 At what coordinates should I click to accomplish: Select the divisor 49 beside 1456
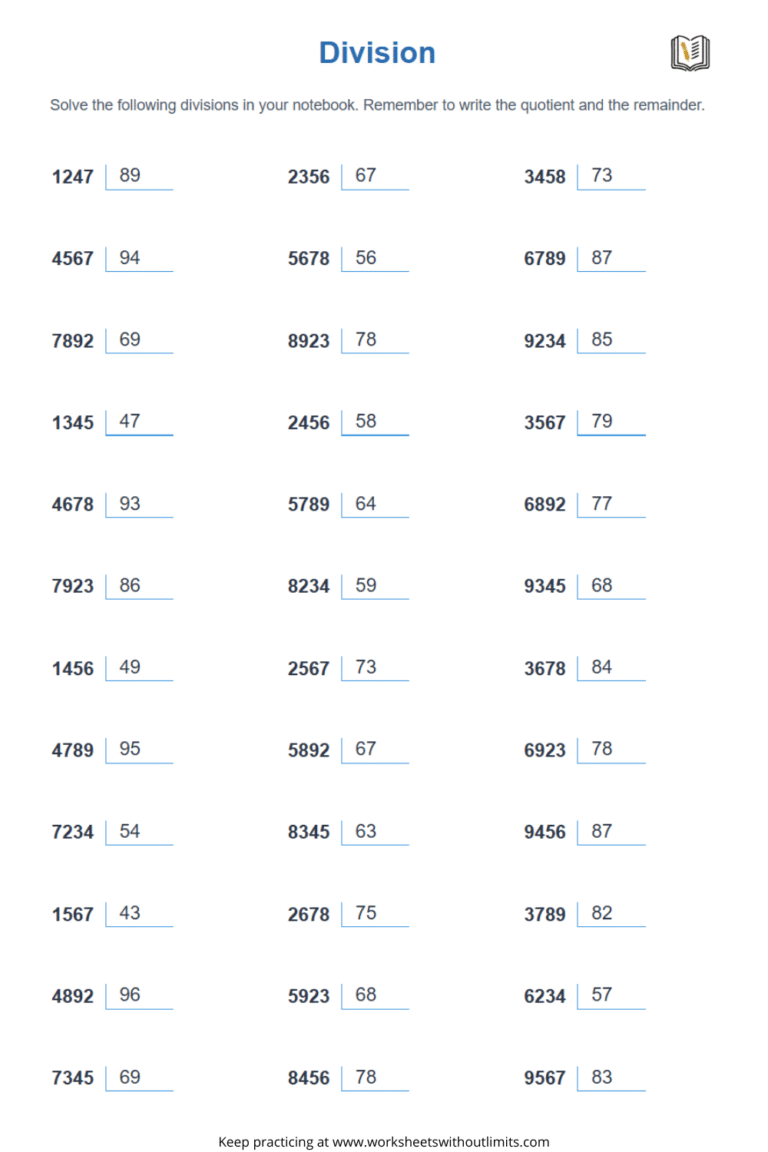tap(130, 668)
